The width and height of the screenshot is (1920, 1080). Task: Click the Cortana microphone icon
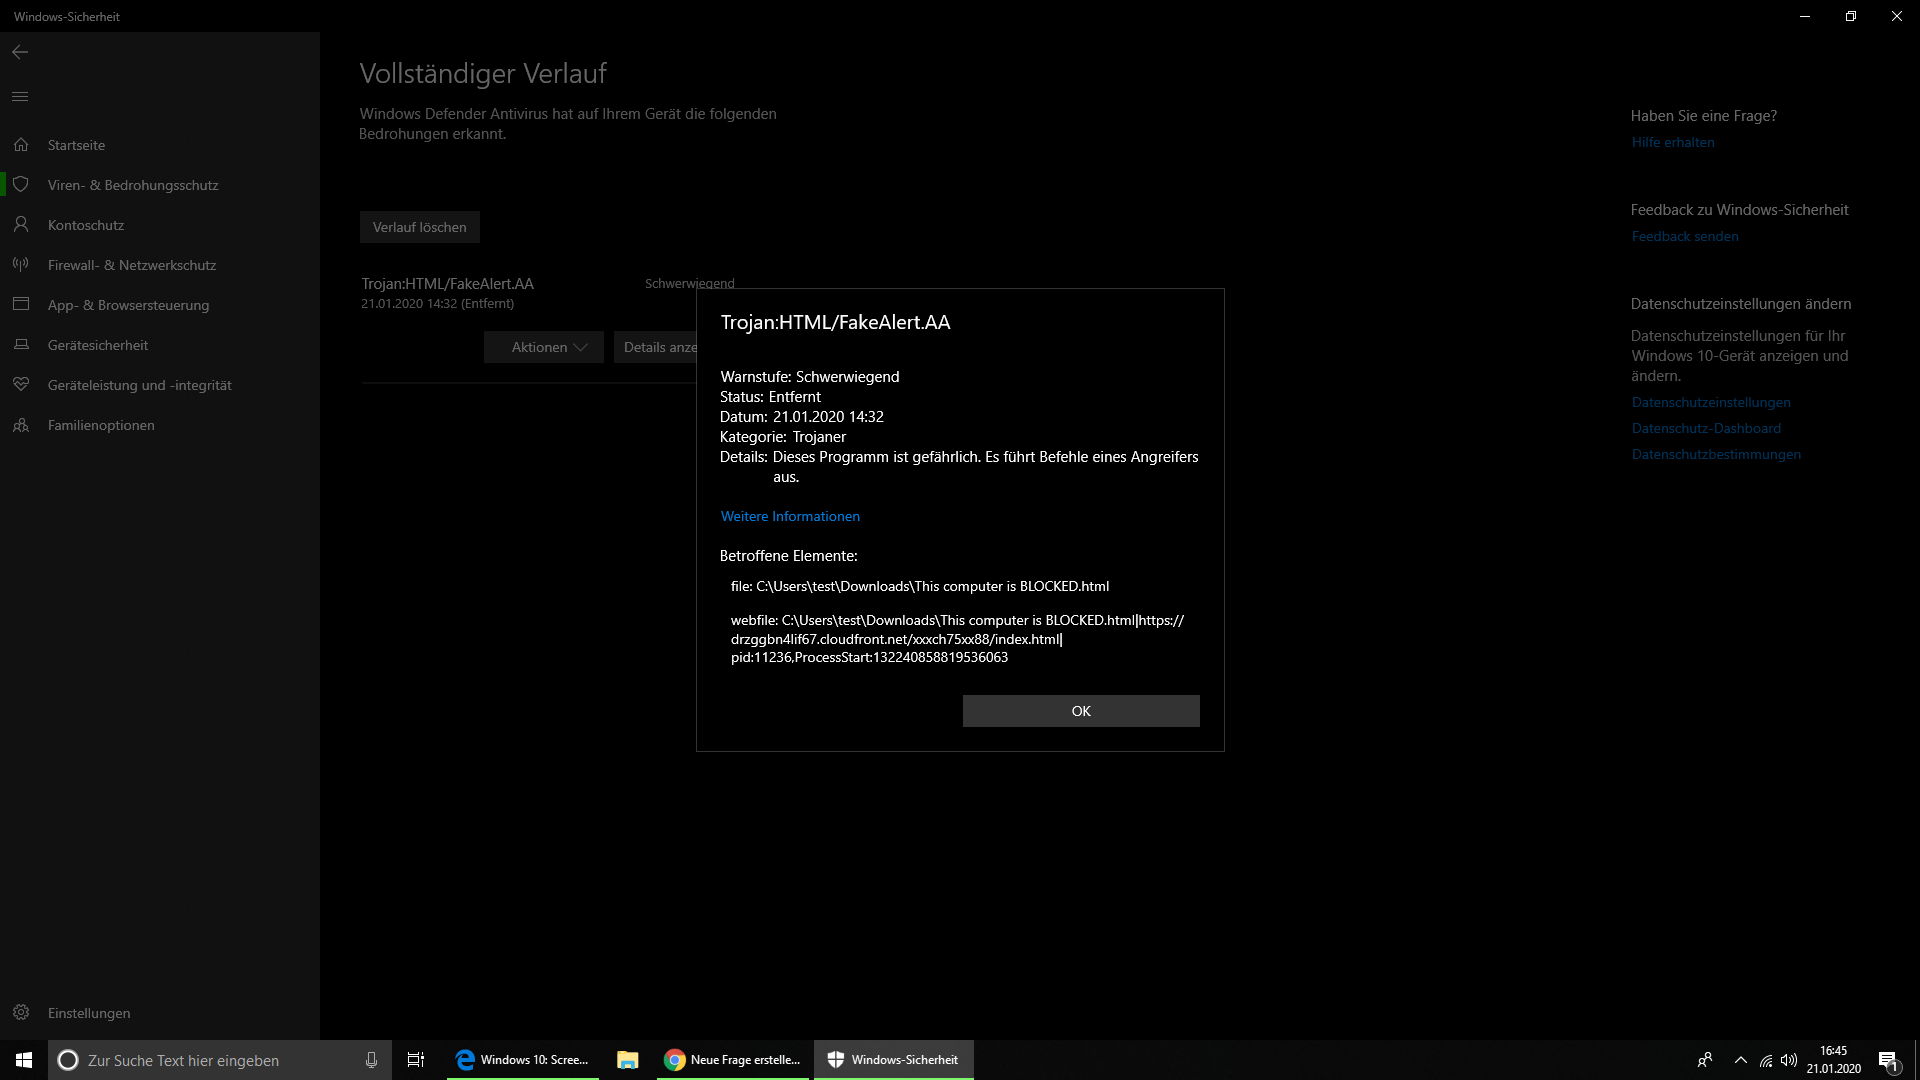click(x=371, y=1060)
